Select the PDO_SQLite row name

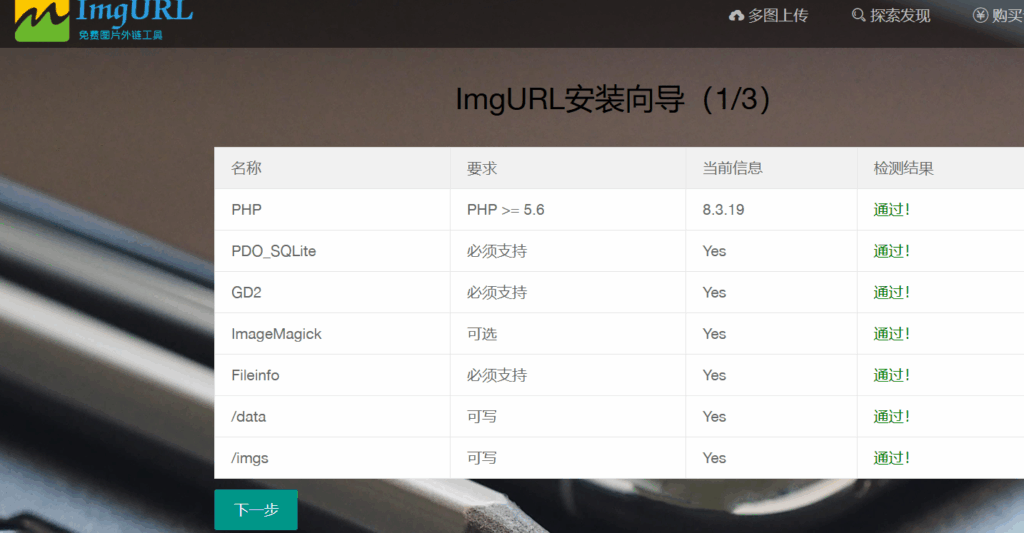[273, 251]
